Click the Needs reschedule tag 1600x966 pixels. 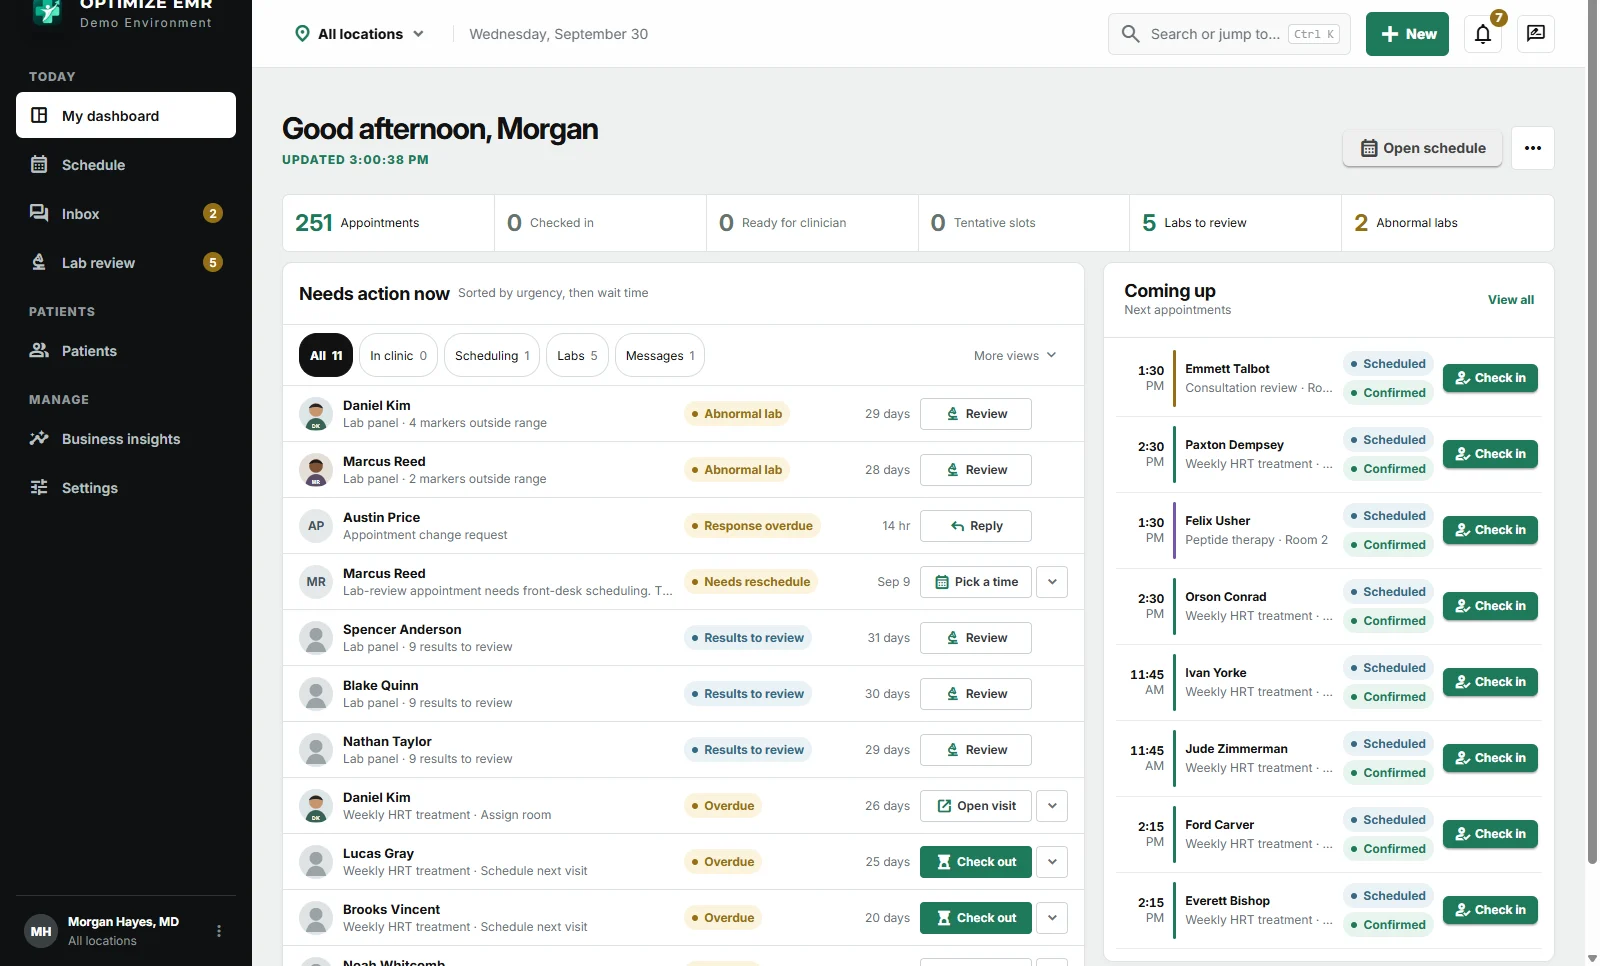tap(751, 582)
